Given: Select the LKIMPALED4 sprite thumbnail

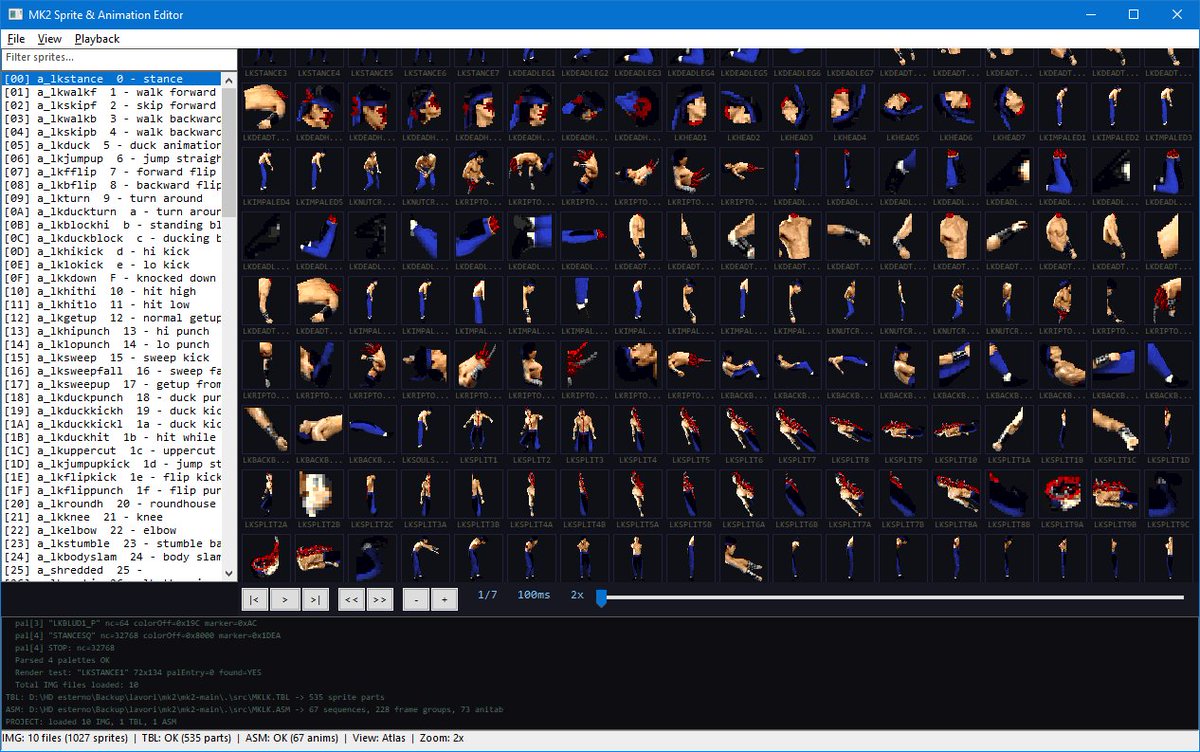Looking at the screenshot, I should pyautogui.click(x=266, y=172).
